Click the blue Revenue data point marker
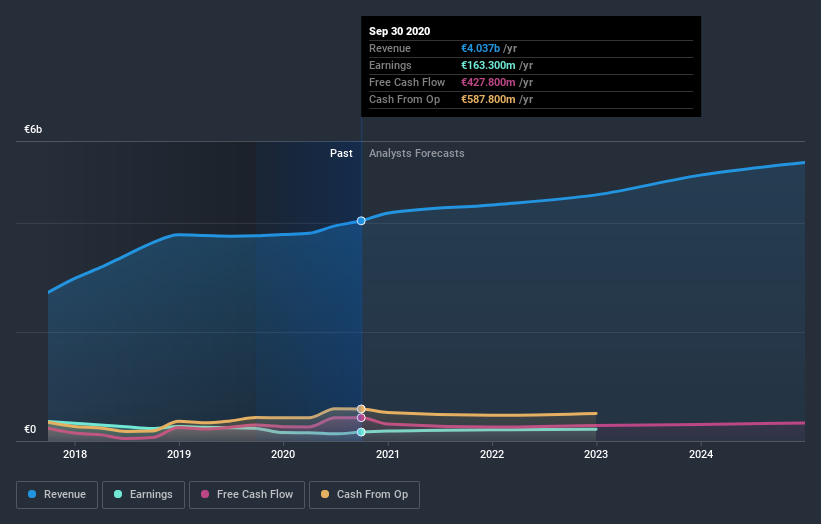 coord(361,221)
